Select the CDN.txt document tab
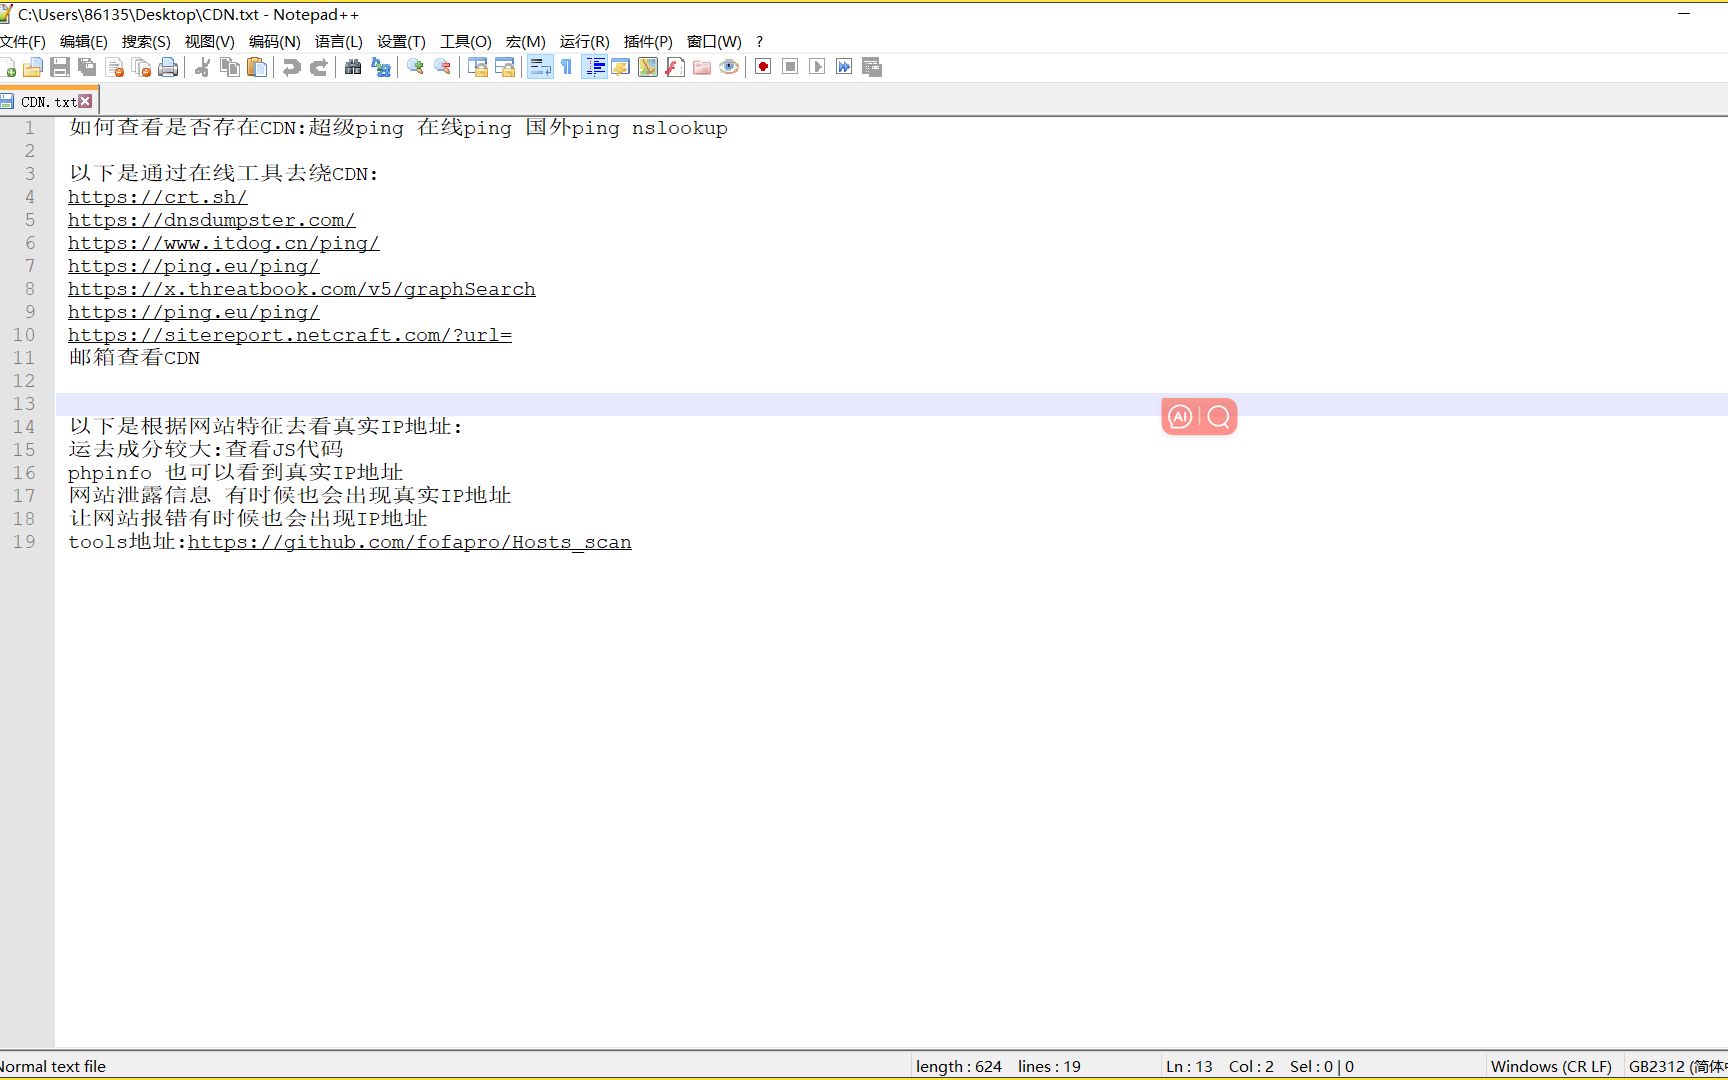This screenshot has width=1728, height=1080. (48, 101)
